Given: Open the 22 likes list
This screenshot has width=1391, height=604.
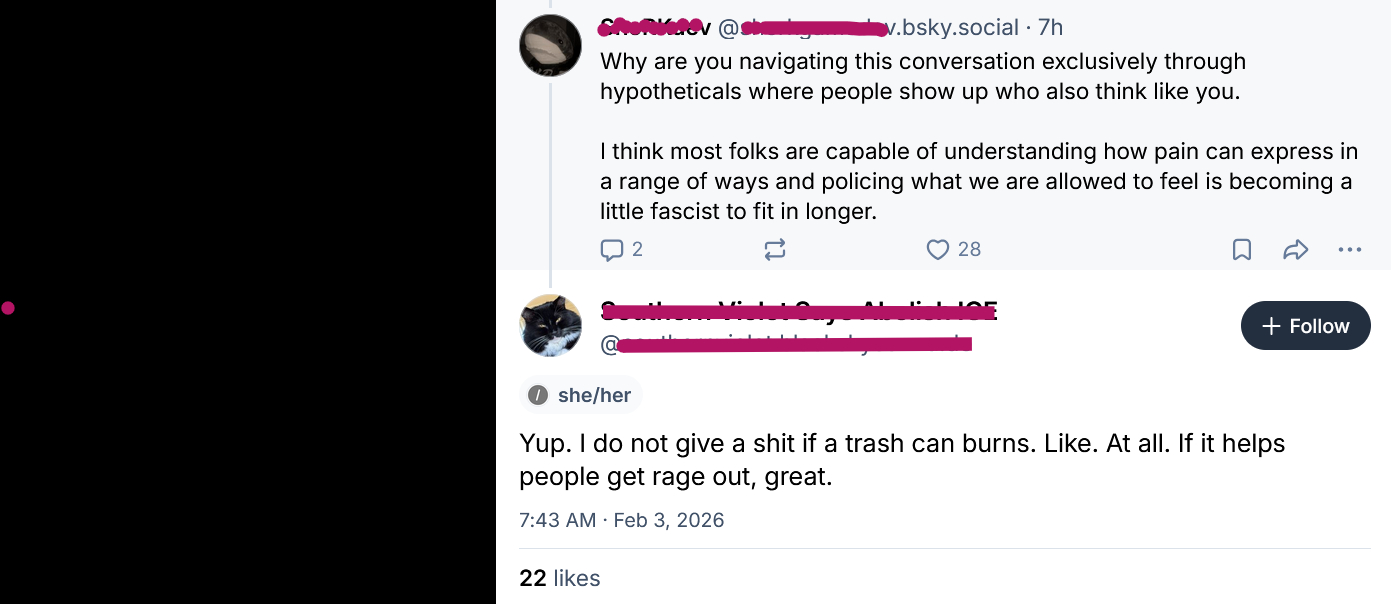Looking at the screenshot, I should click(x=559, y=578).
